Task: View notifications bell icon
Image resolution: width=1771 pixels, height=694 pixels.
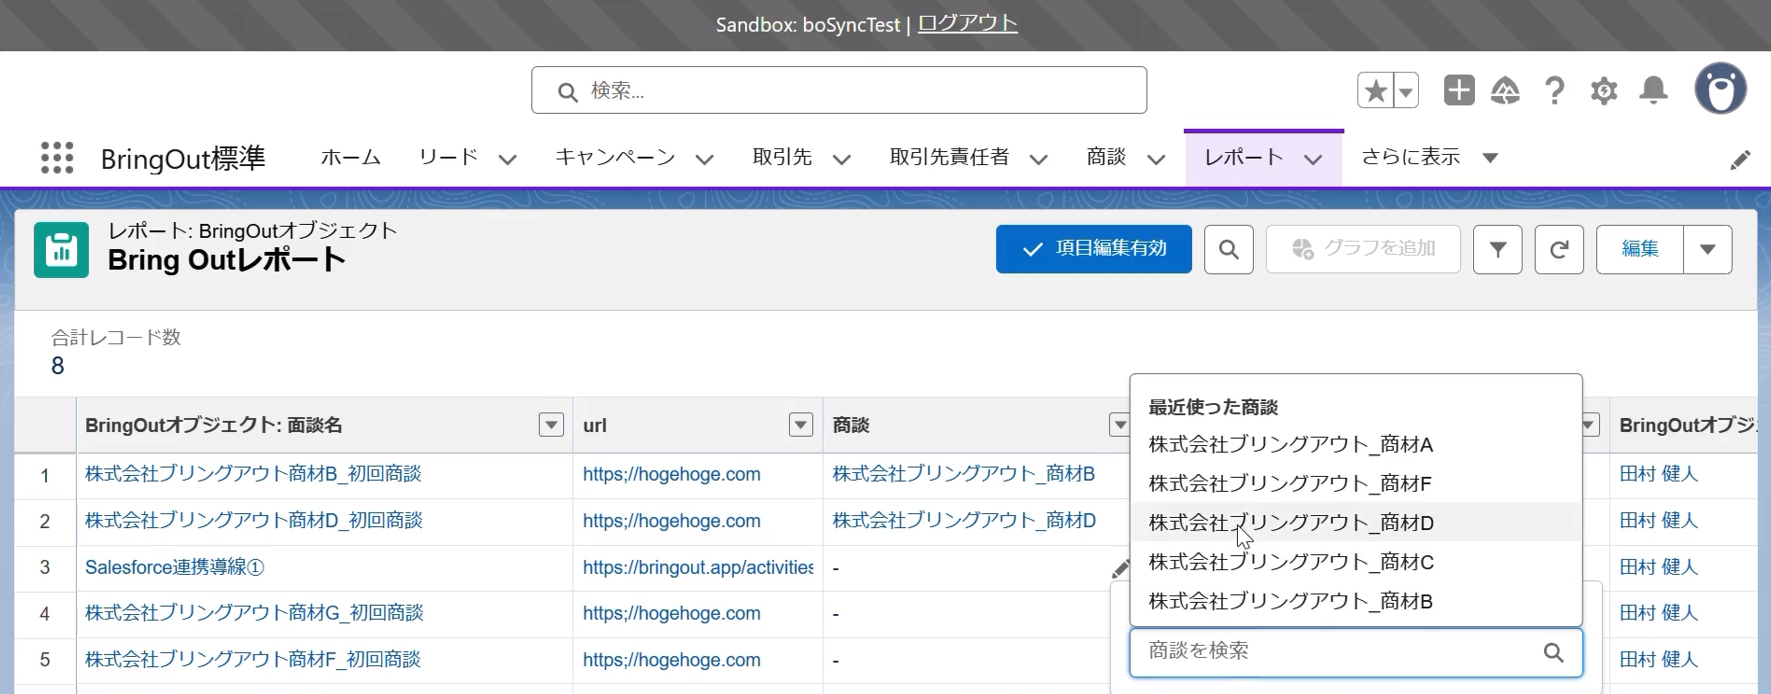Action: 1654,91
